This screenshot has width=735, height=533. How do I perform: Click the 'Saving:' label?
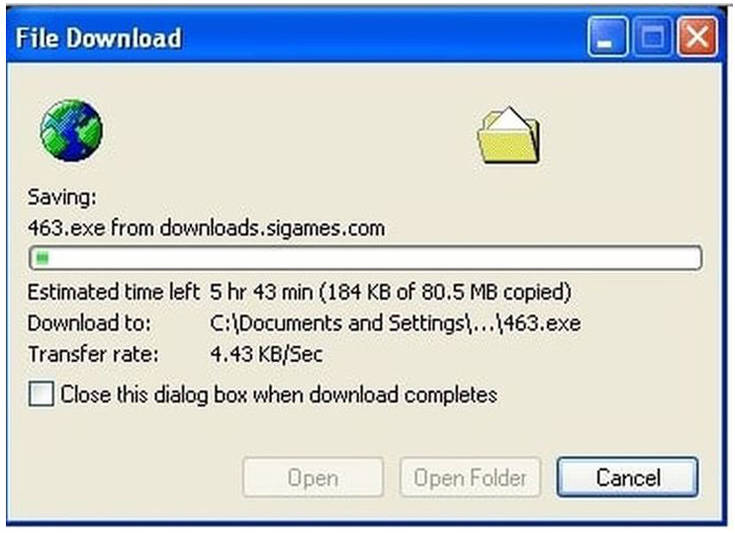pos(62,197)
